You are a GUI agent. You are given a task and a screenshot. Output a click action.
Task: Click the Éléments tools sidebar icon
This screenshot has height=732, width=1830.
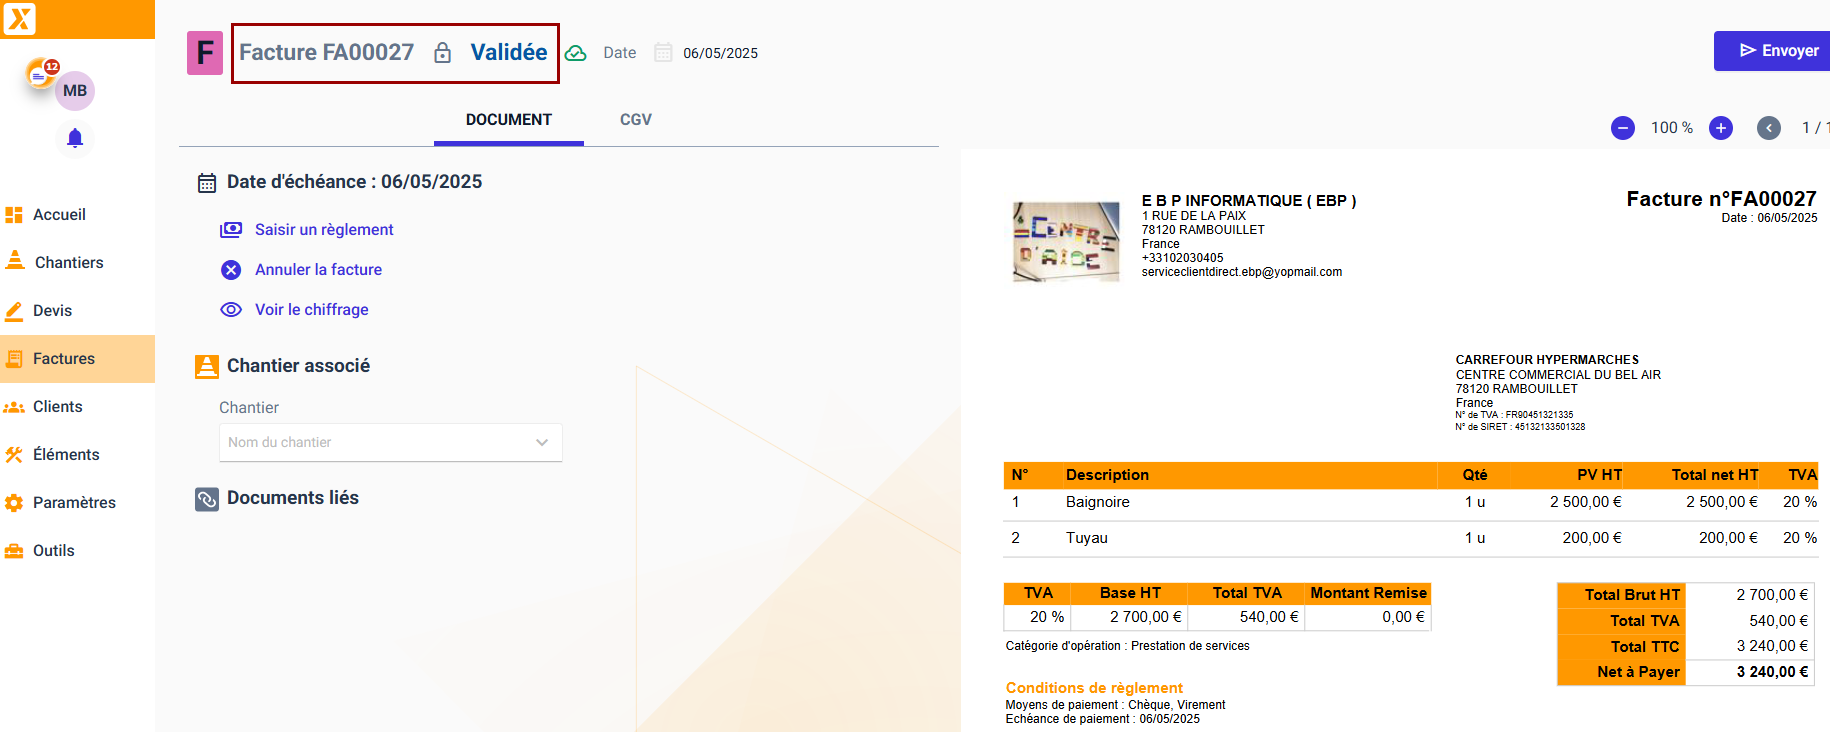tap(14, 455)
